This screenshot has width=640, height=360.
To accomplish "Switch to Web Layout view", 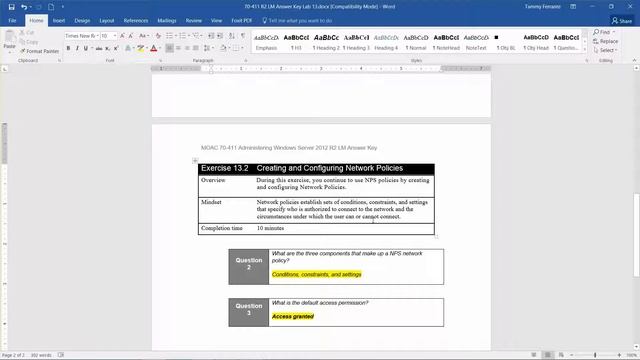I will click(x=561, y=355).
